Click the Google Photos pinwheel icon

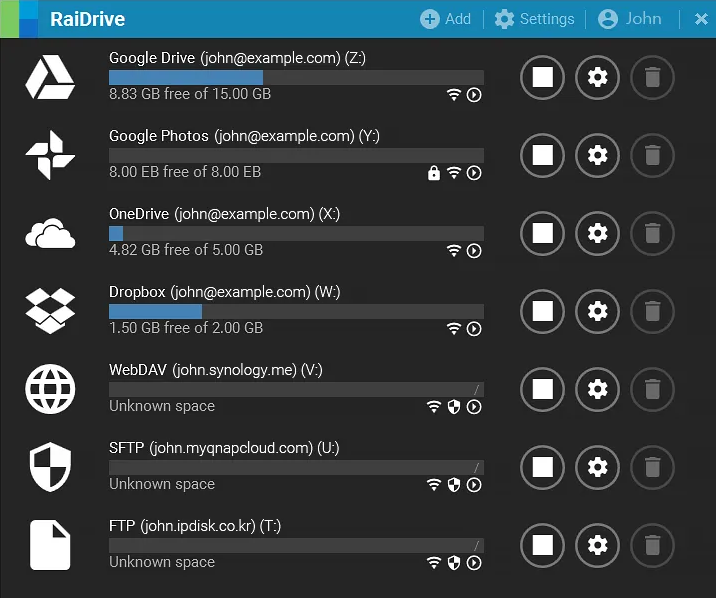tap(50, 155)
